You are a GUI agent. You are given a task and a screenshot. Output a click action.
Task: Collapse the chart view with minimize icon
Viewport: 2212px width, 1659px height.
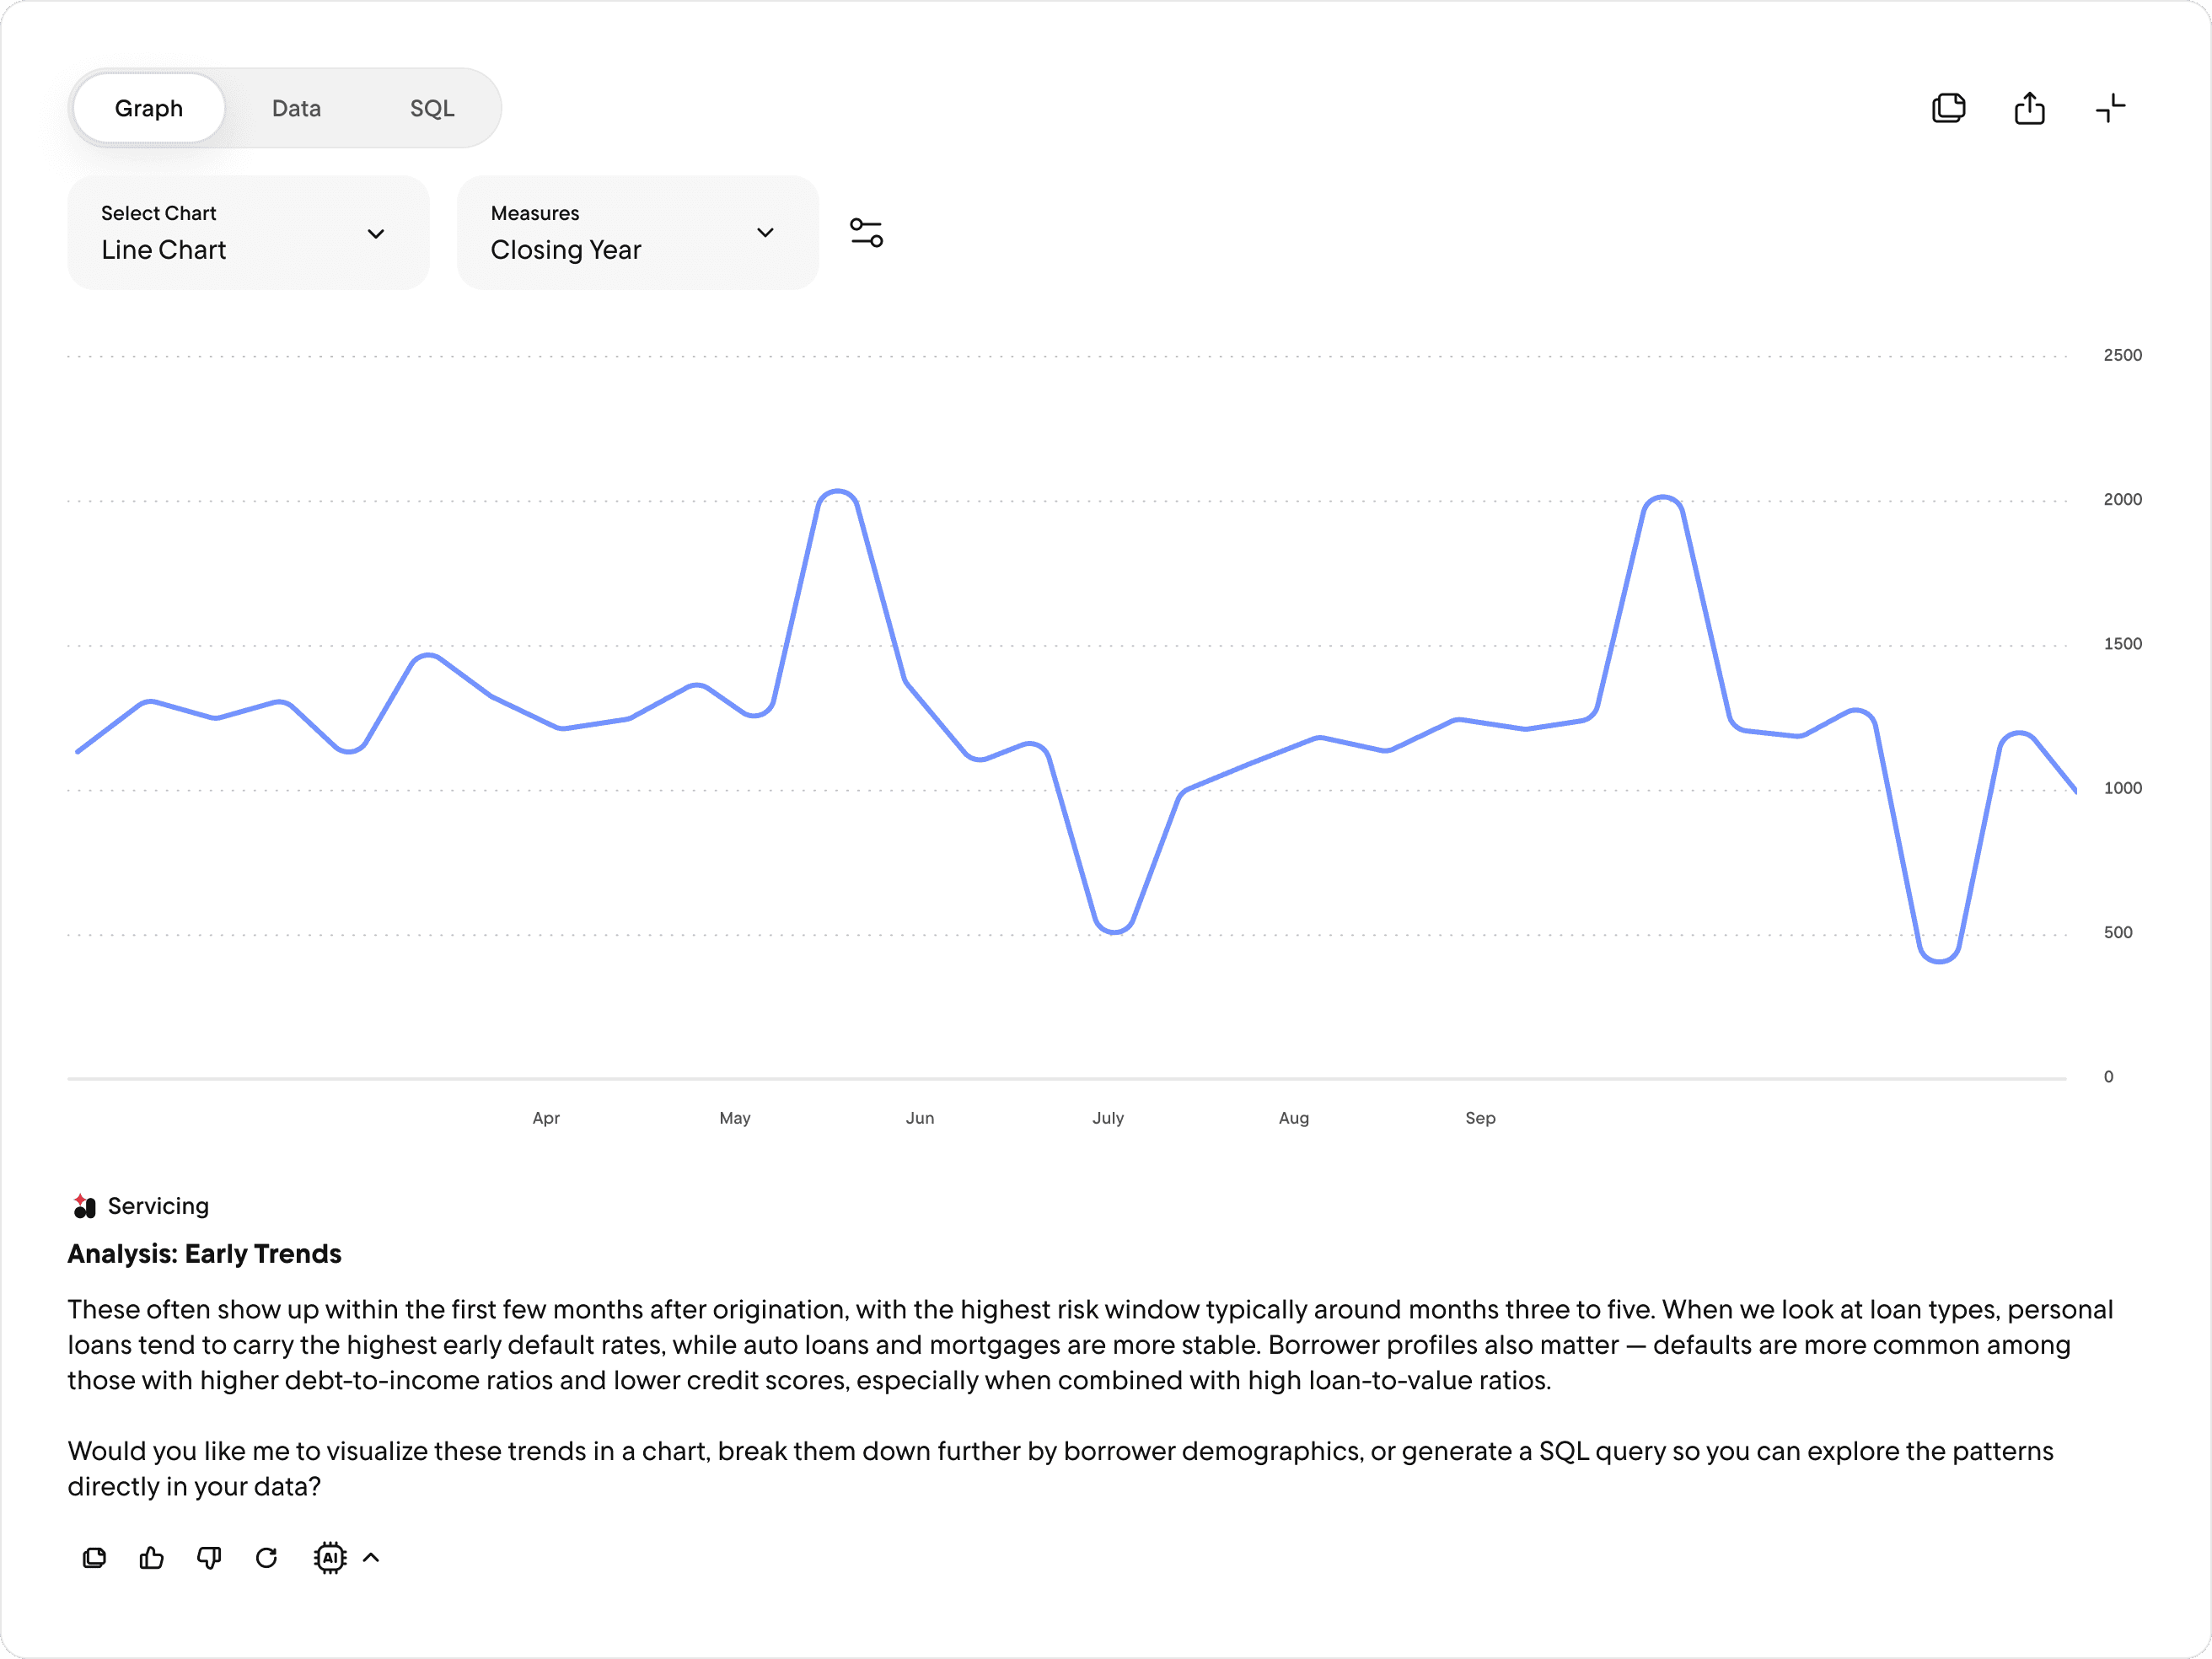coord(2110,108)
